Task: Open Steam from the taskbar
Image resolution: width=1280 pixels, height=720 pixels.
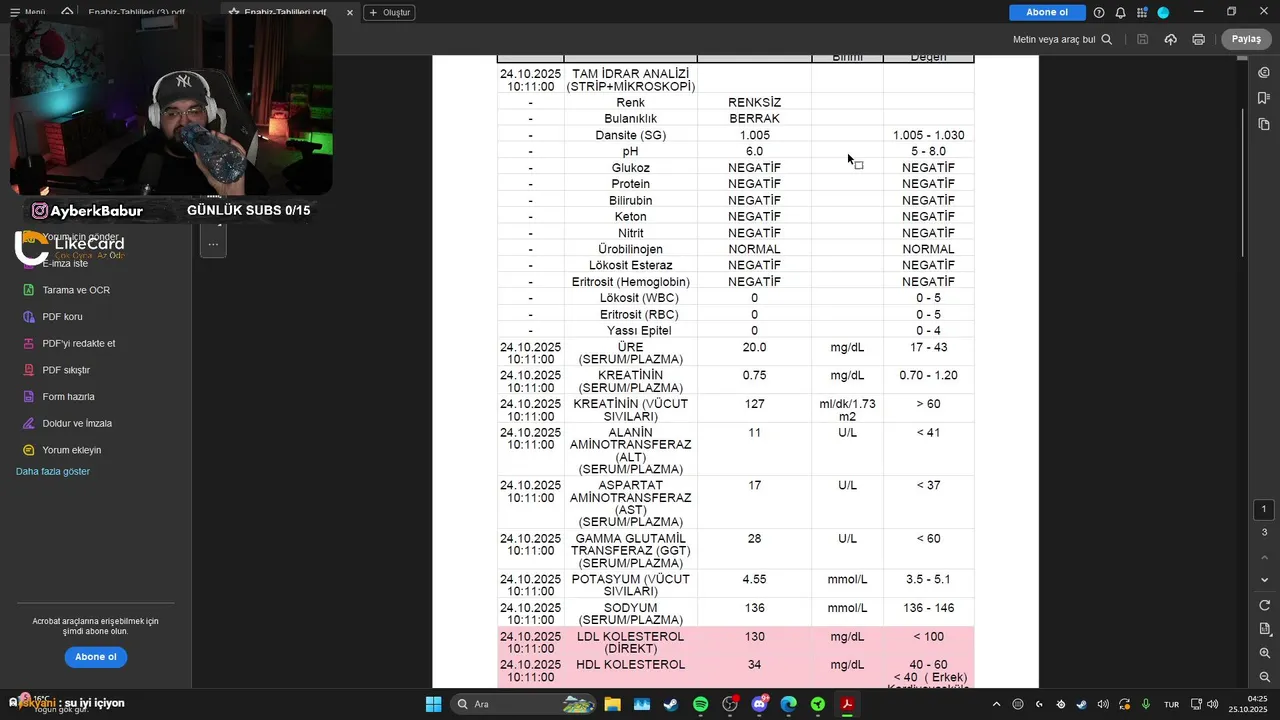Action: coord(671,704)
